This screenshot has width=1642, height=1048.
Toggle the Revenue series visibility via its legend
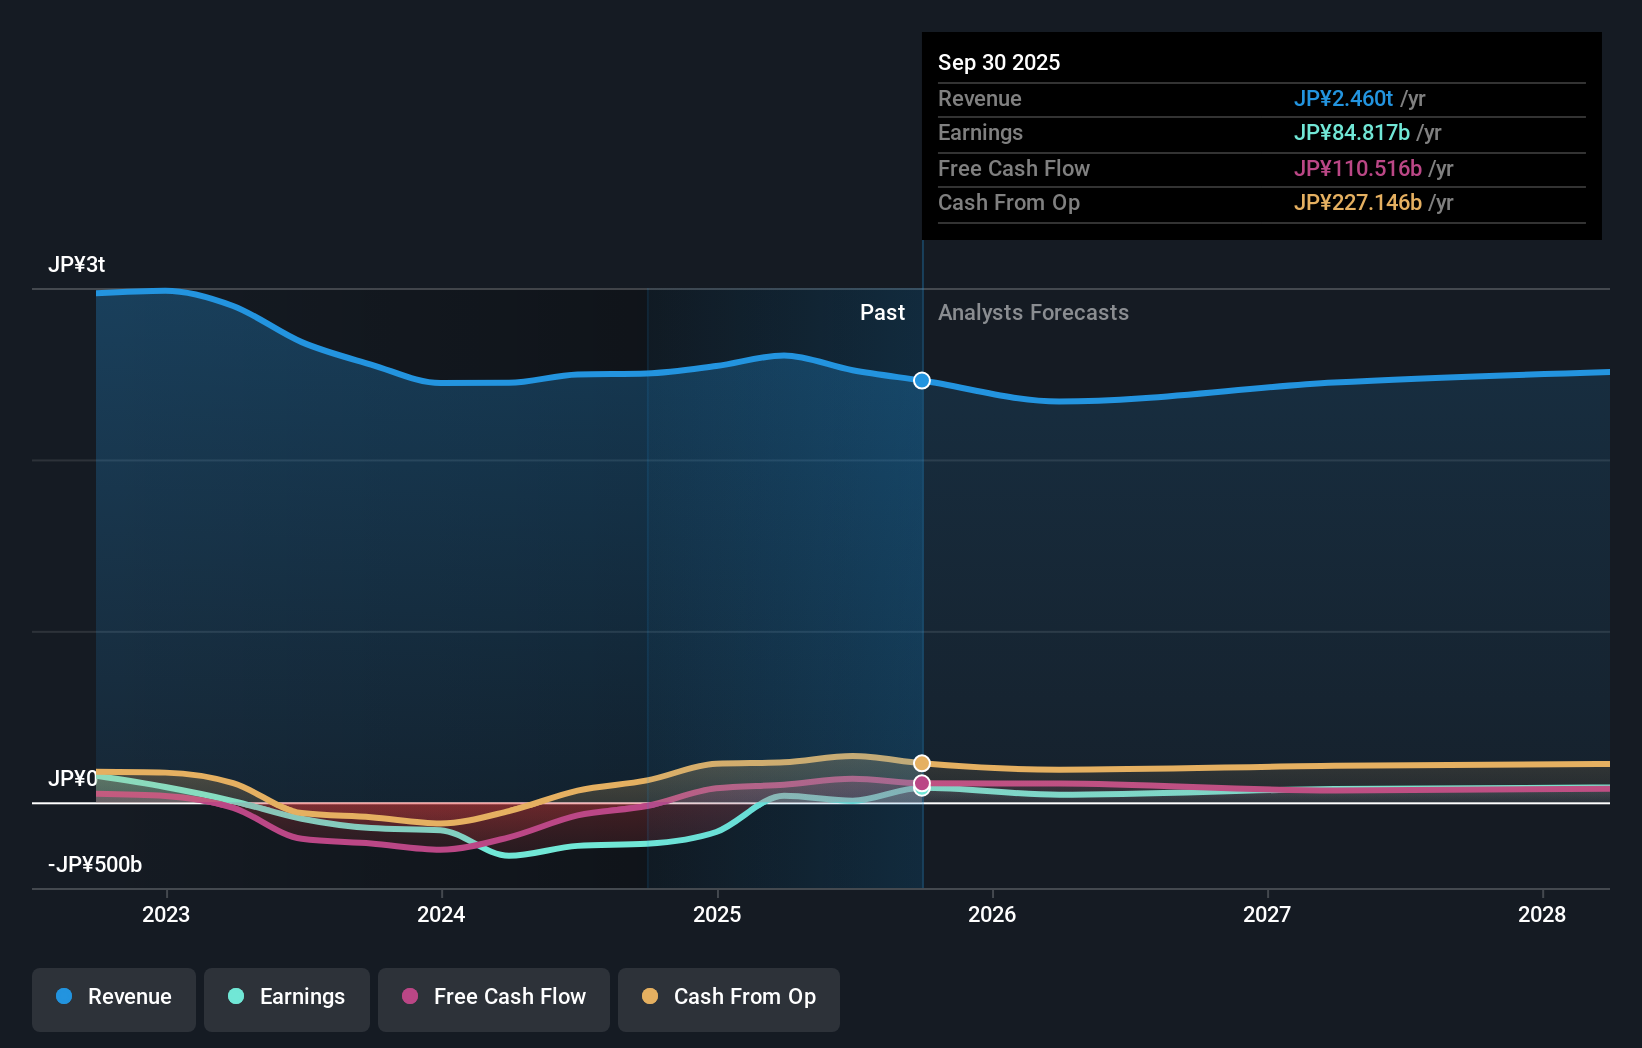(x=113, y=997)
